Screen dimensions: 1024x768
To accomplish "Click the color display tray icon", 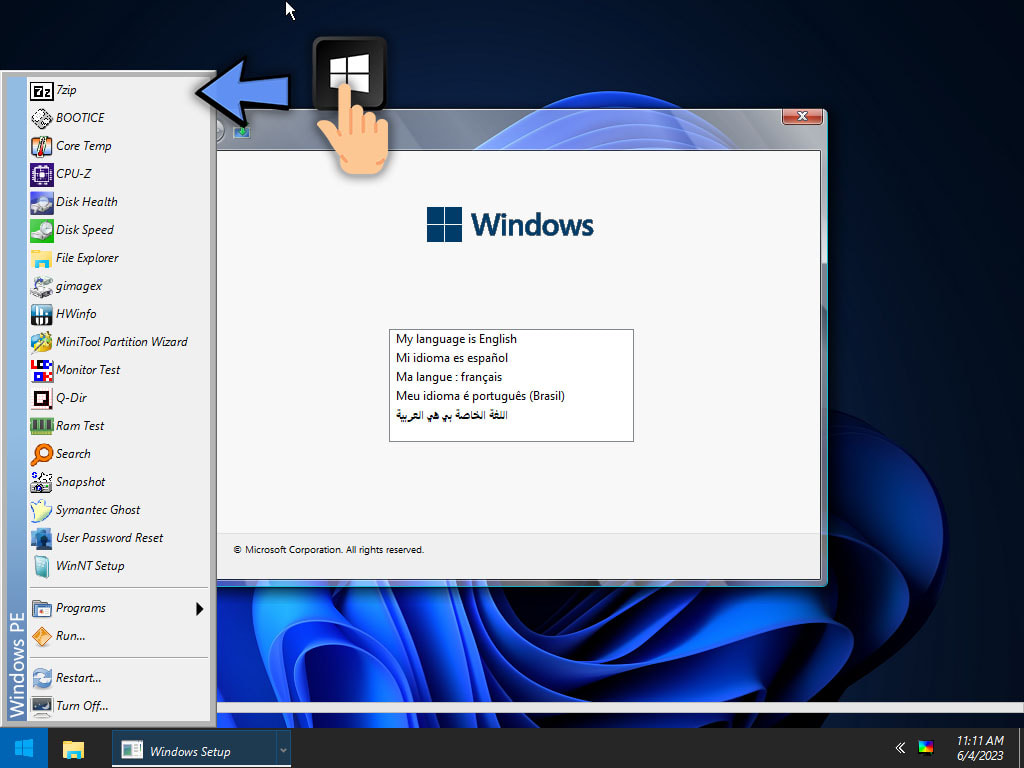I will pyautogui.click(x=926, y=748).
